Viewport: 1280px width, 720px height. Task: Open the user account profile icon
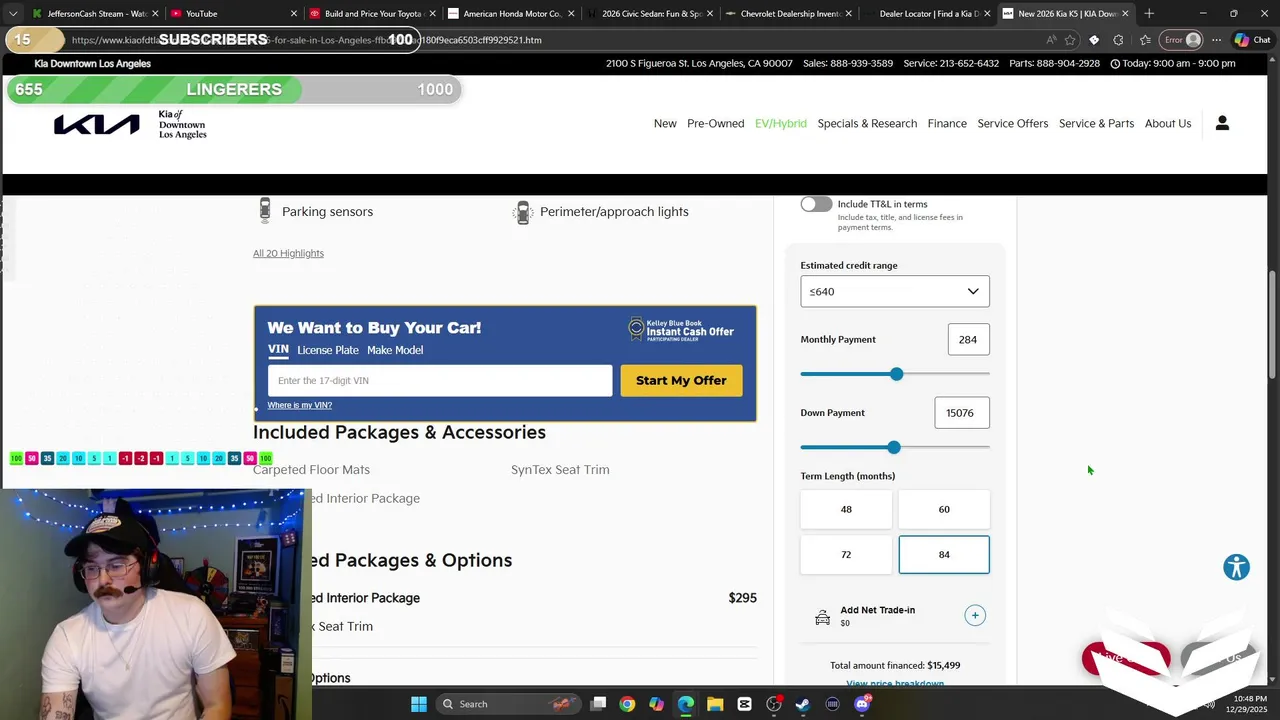click(1222, 123)
